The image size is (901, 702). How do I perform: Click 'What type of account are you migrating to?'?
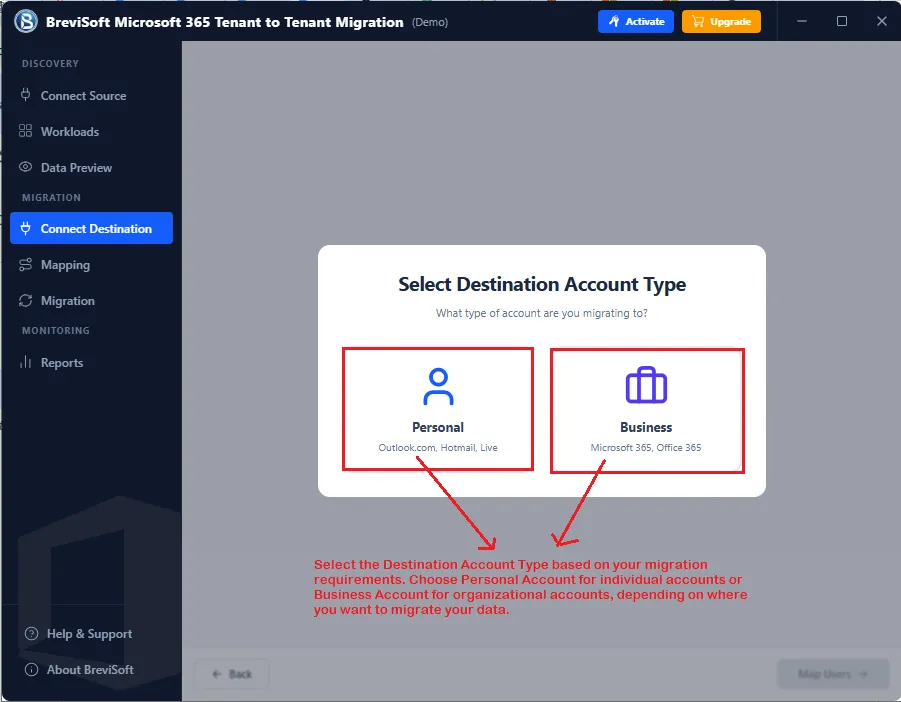click(x=542, y=313)
